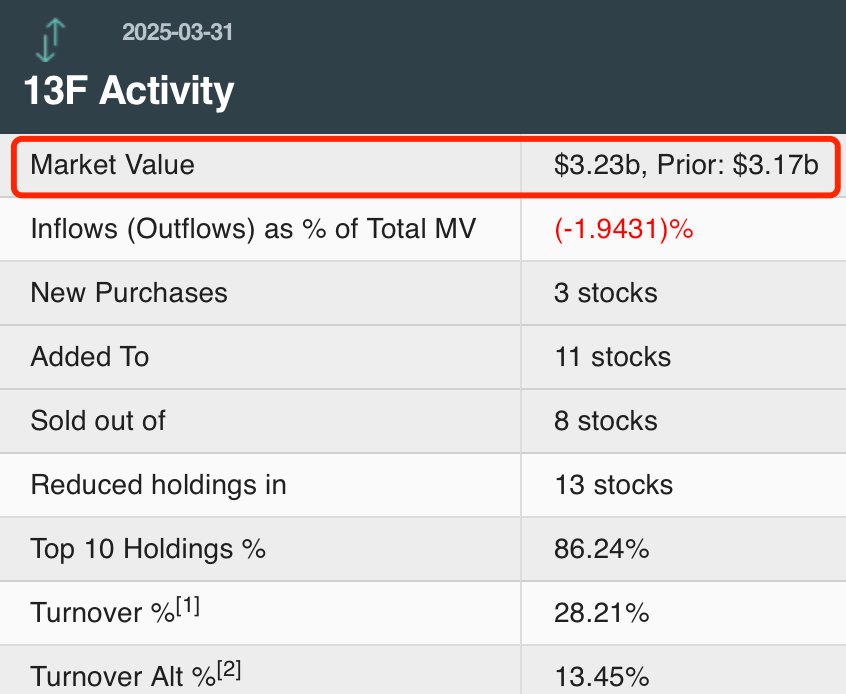Click the $3.23b market value figure
The width and height of the screenshot is (846, 694).
pyautogui.click(x=597, y=165)
